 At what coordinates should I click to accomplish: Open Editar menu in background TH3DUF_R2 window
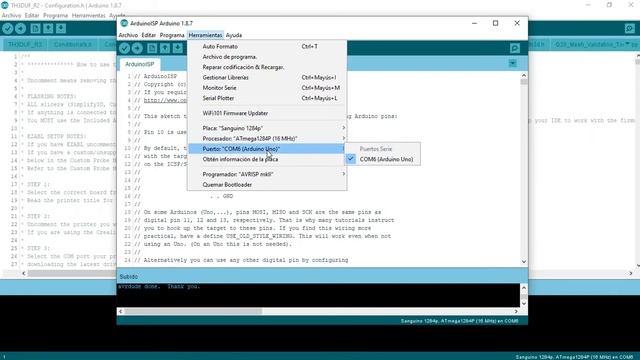[32, 16]
